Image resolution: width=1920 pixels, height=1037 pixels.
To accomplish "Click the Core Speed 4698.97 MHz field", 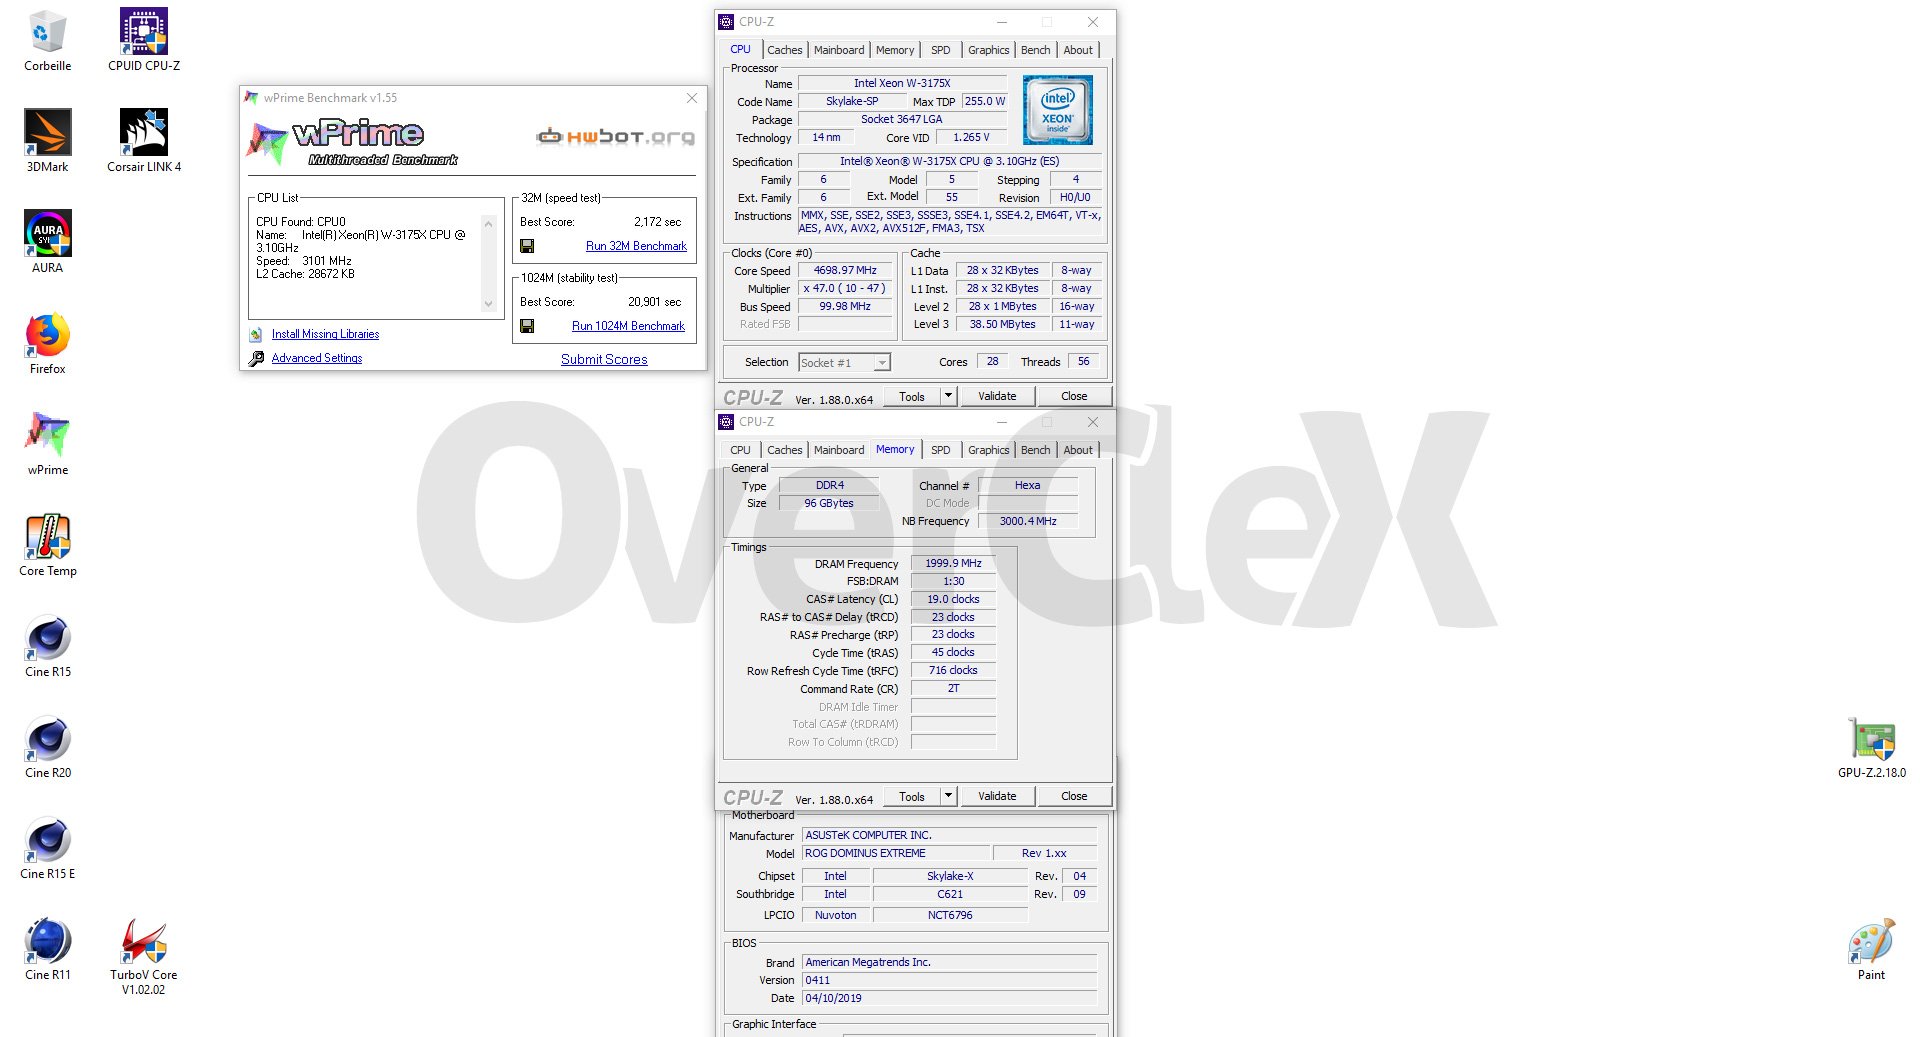I will pos(845,270).
